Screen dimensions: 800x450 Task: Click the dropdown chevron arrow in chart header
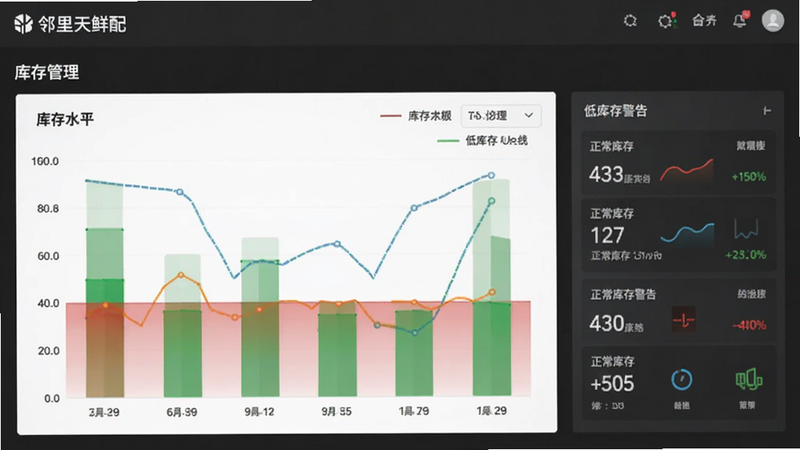coord(529,116)
